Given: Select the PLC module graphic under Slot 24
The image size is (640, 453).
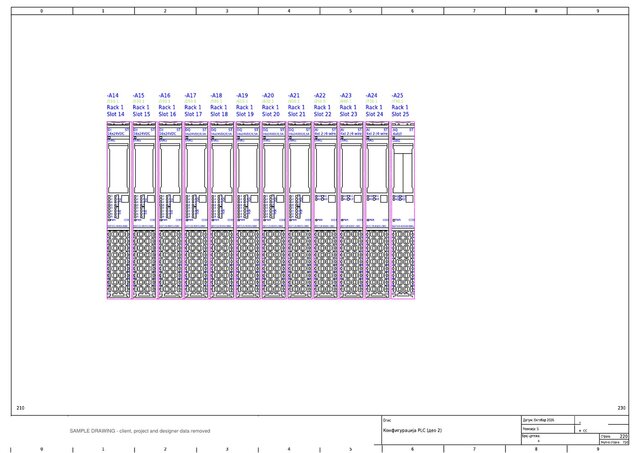Looking at the screenshot, I should coord(377,210).
